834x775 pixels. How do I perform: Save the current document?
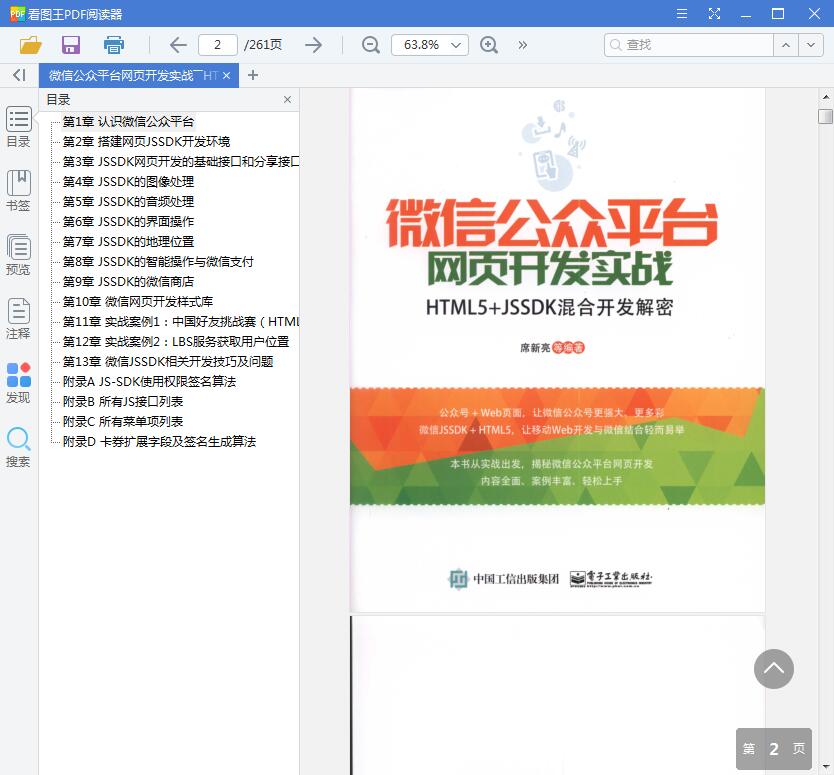(70, 45)
